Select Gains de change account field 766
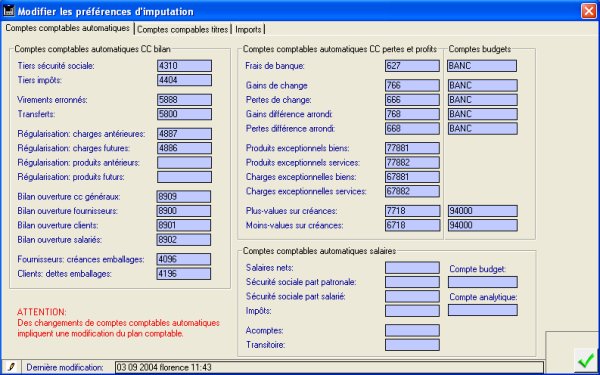The image size is (600, 375). [412, 85]
